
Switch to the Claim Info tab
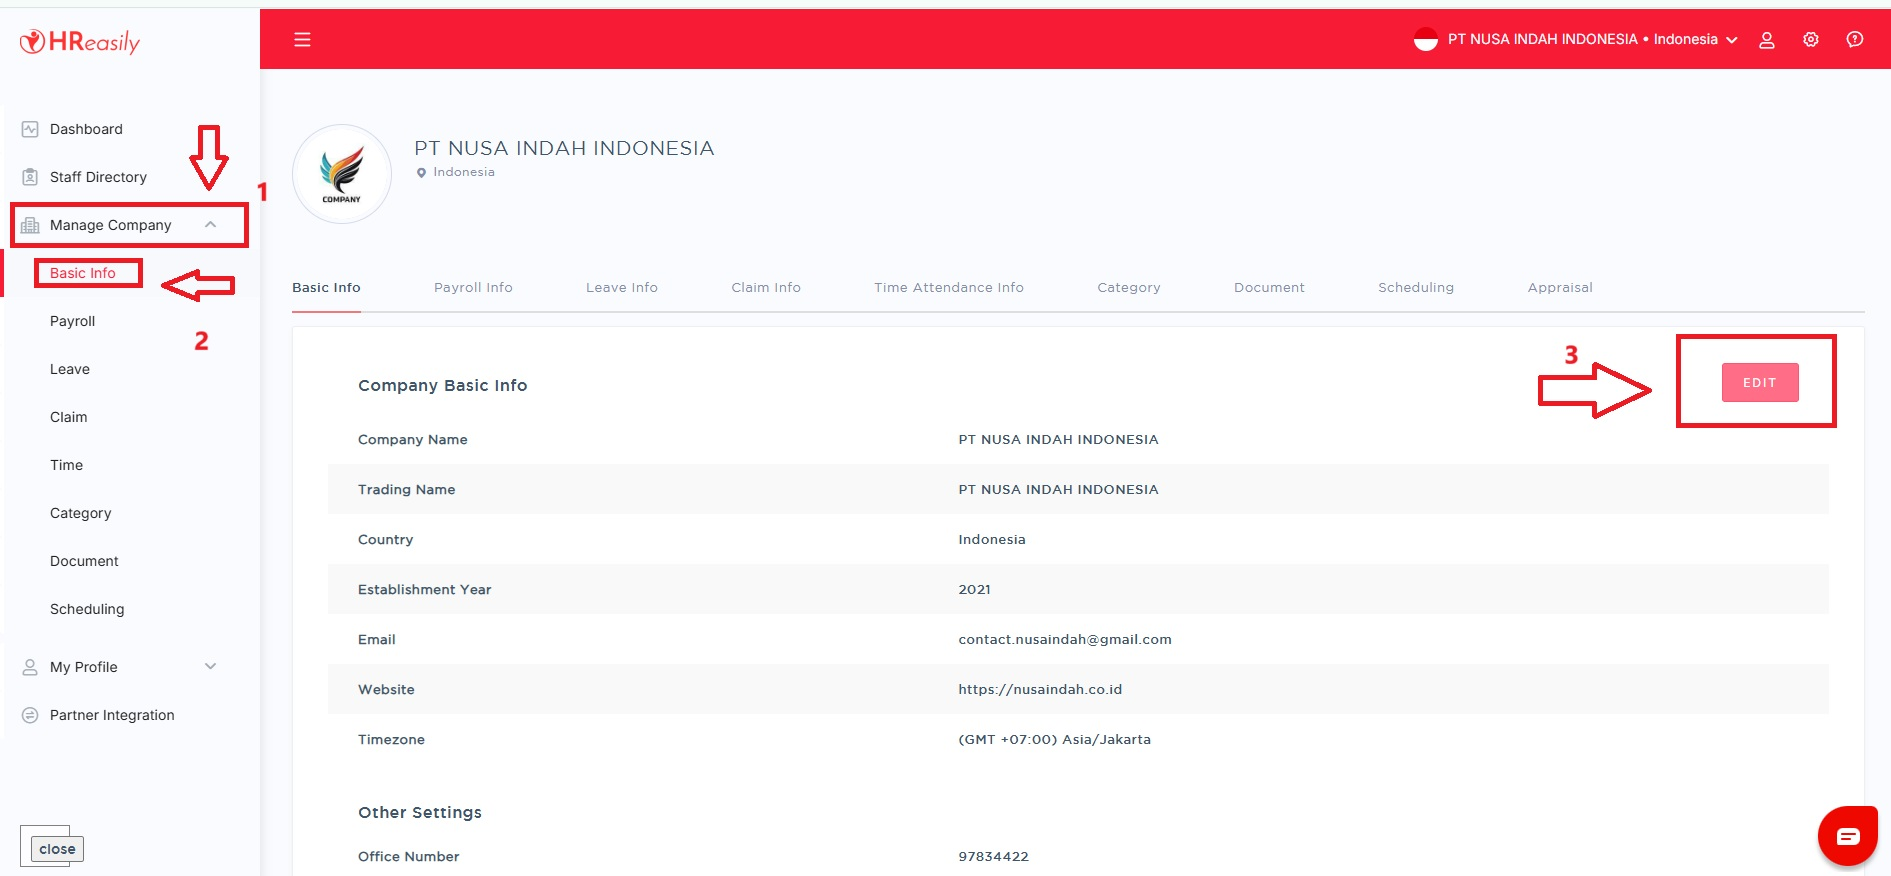point(766,288)
